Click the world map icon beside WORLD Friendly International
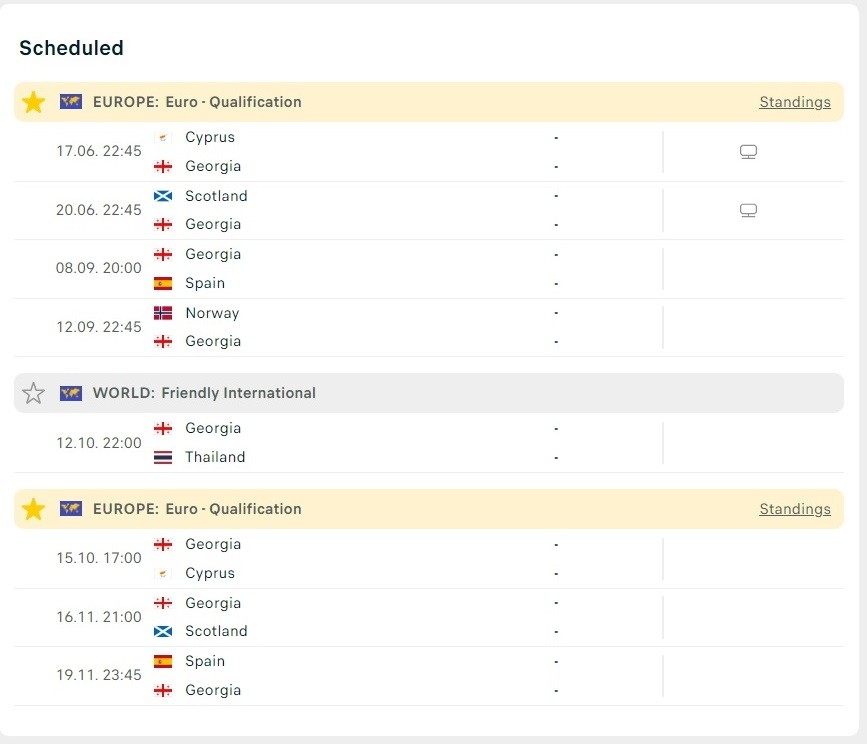 pos(71,393)
